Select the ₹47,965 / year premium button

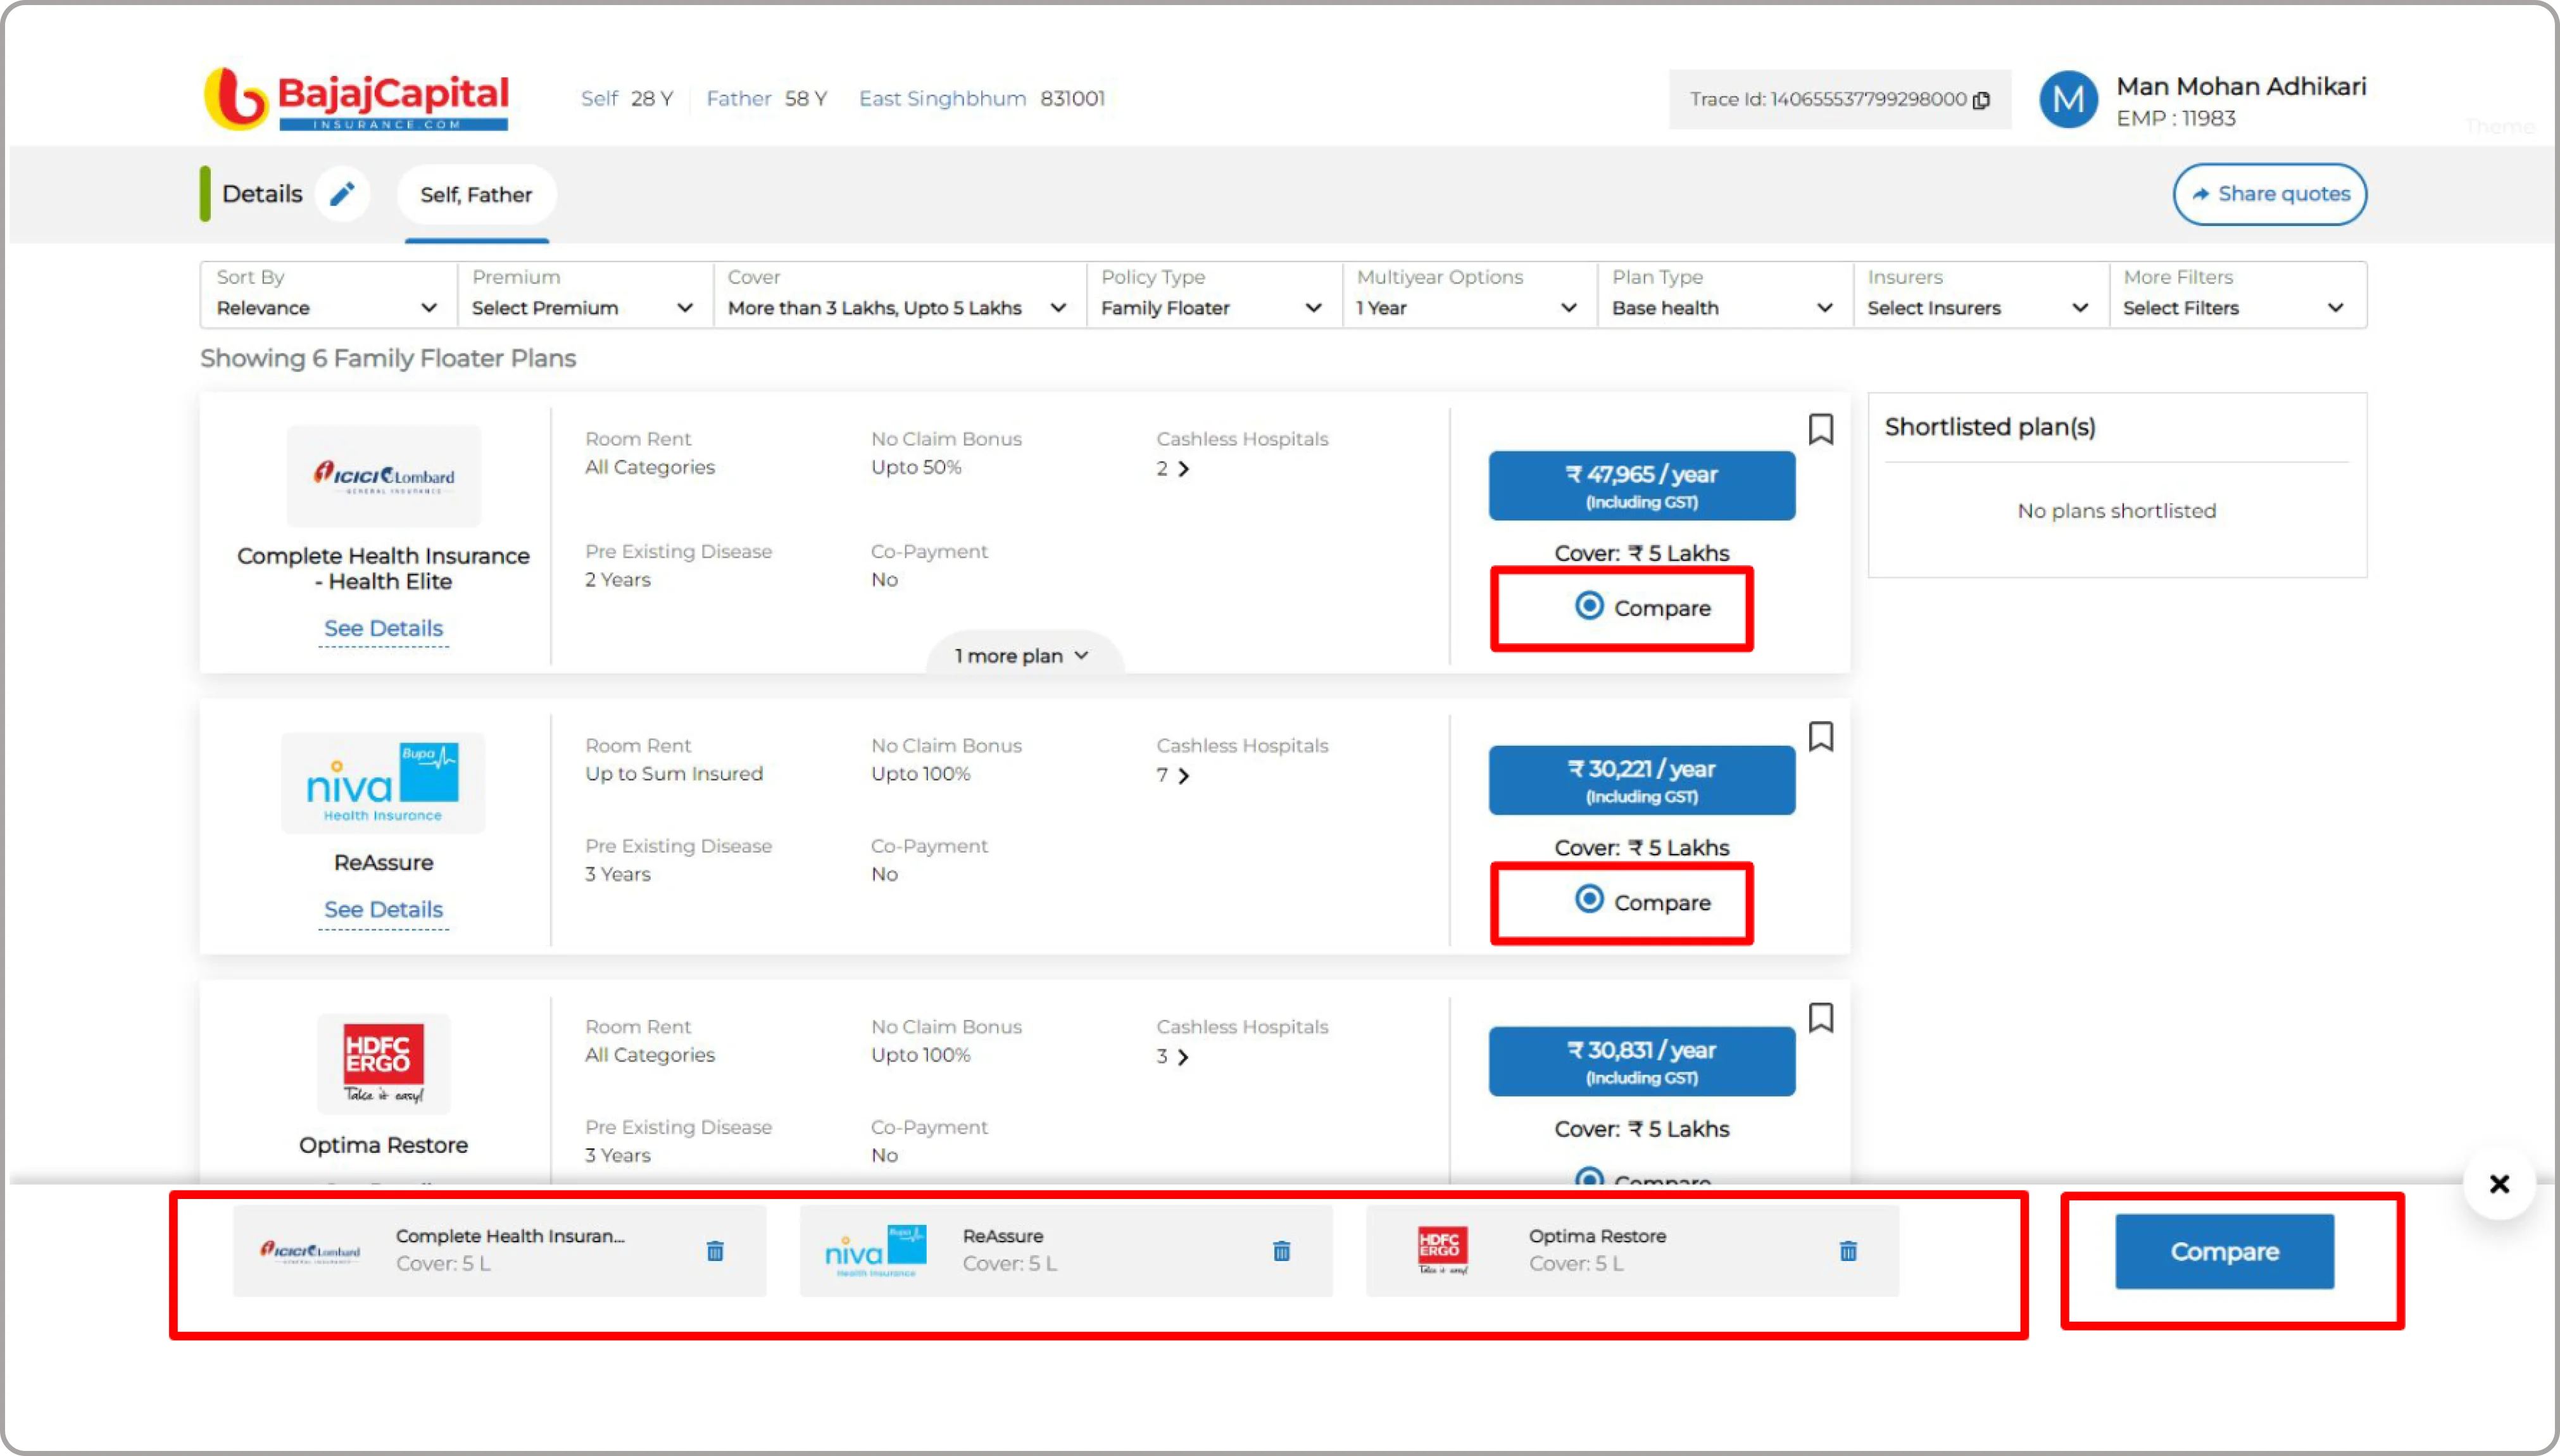pyautogui.click(x=1641, y=485)
